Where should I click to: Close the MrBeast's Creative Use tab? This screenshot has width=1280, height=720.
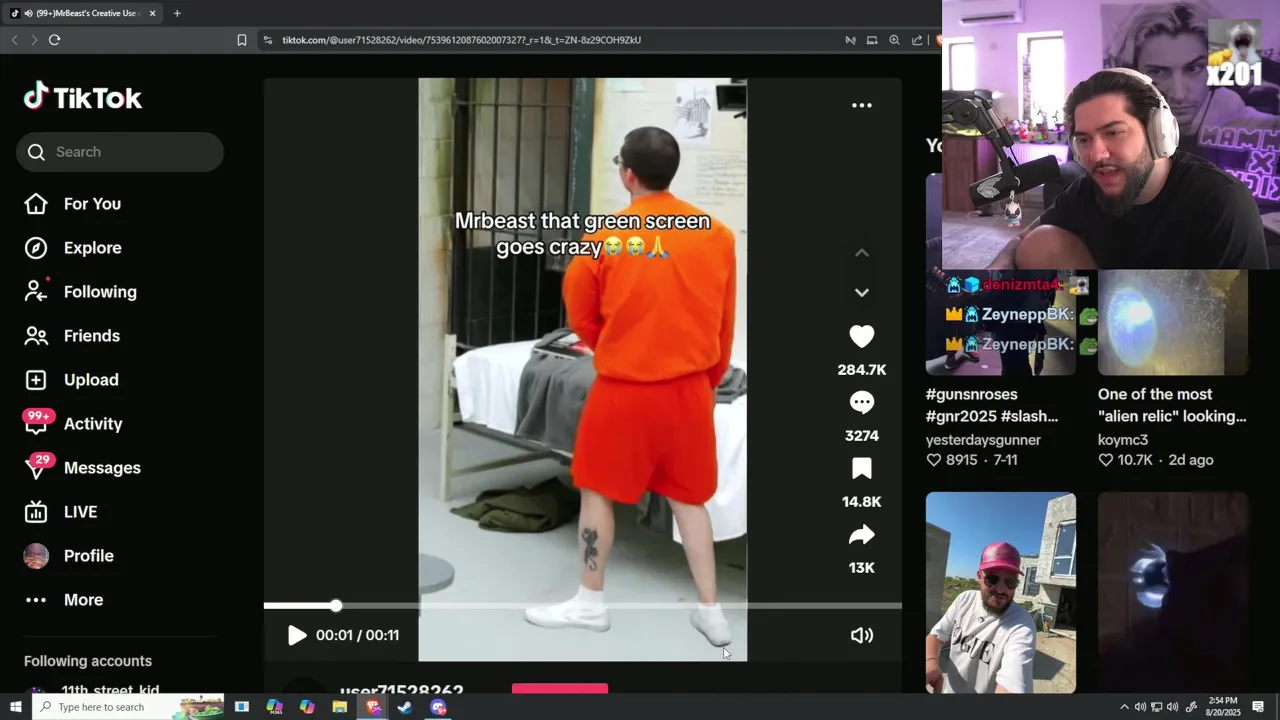(x=152, y=13)
